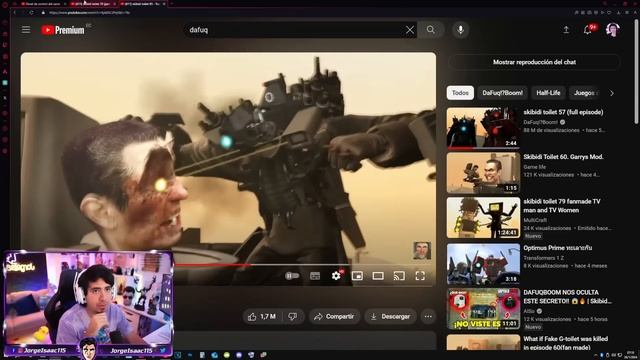This screenshot has height=360, width=640.
Task: Open skibidi toilet 79 fanmade thumbnail
Action: [483, 218]
